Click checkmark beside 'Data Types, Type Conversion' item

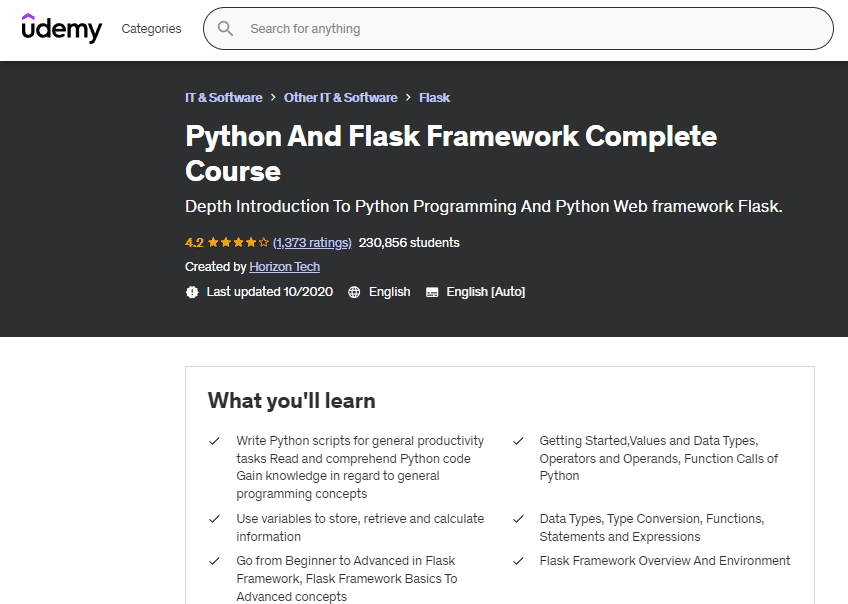pos(518,519)
